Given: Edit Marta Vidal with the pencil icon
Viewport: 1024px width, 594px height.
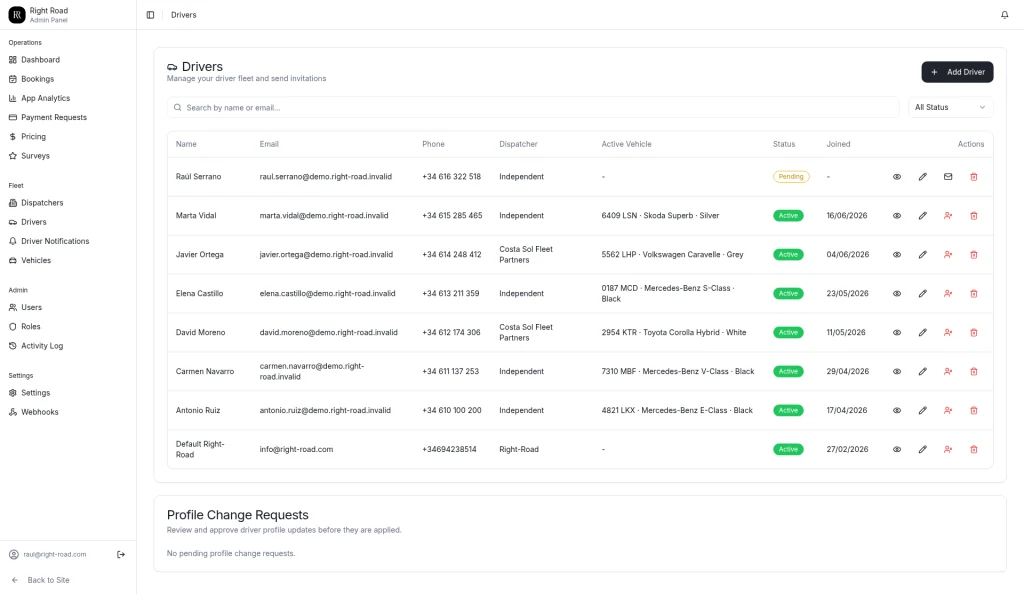Looking at the screenshot, I should [922, 215].
